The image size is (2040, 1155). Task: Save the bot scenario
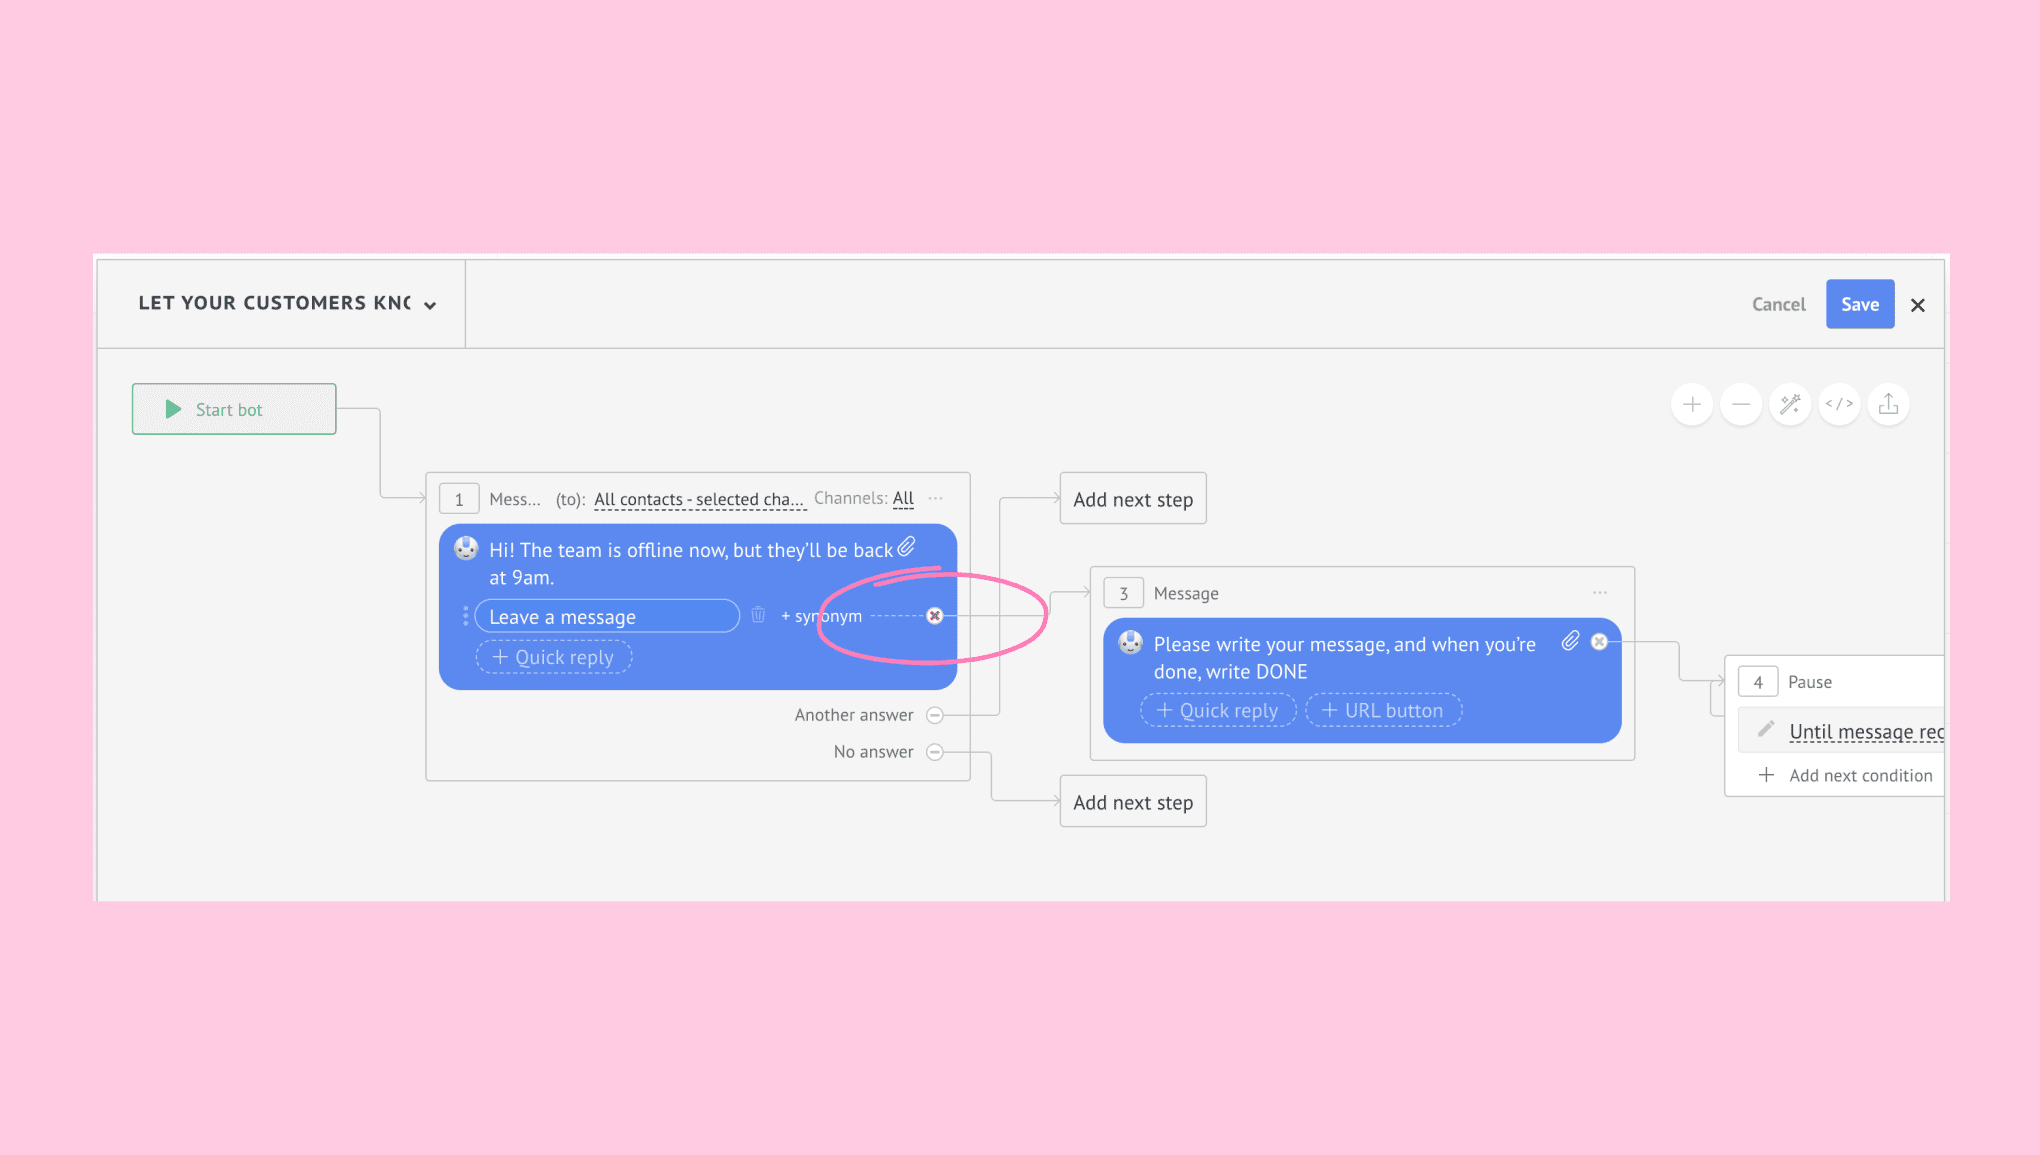(x=1860, y=304)
